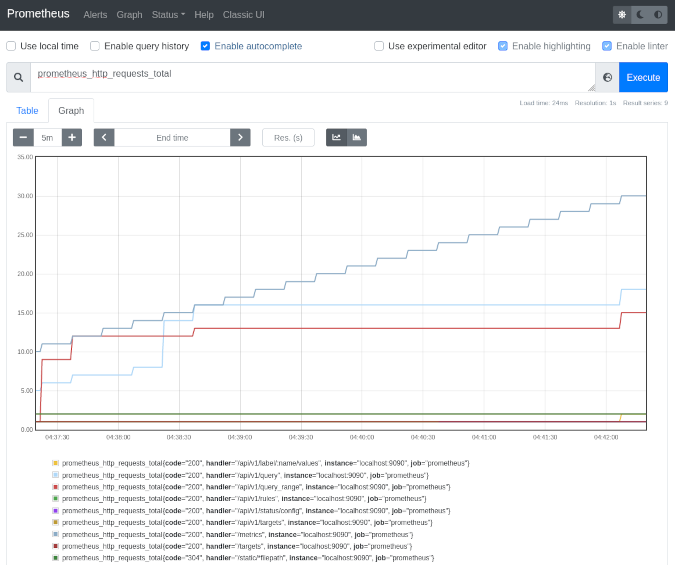Select the light theme icon

pos(622,15)
